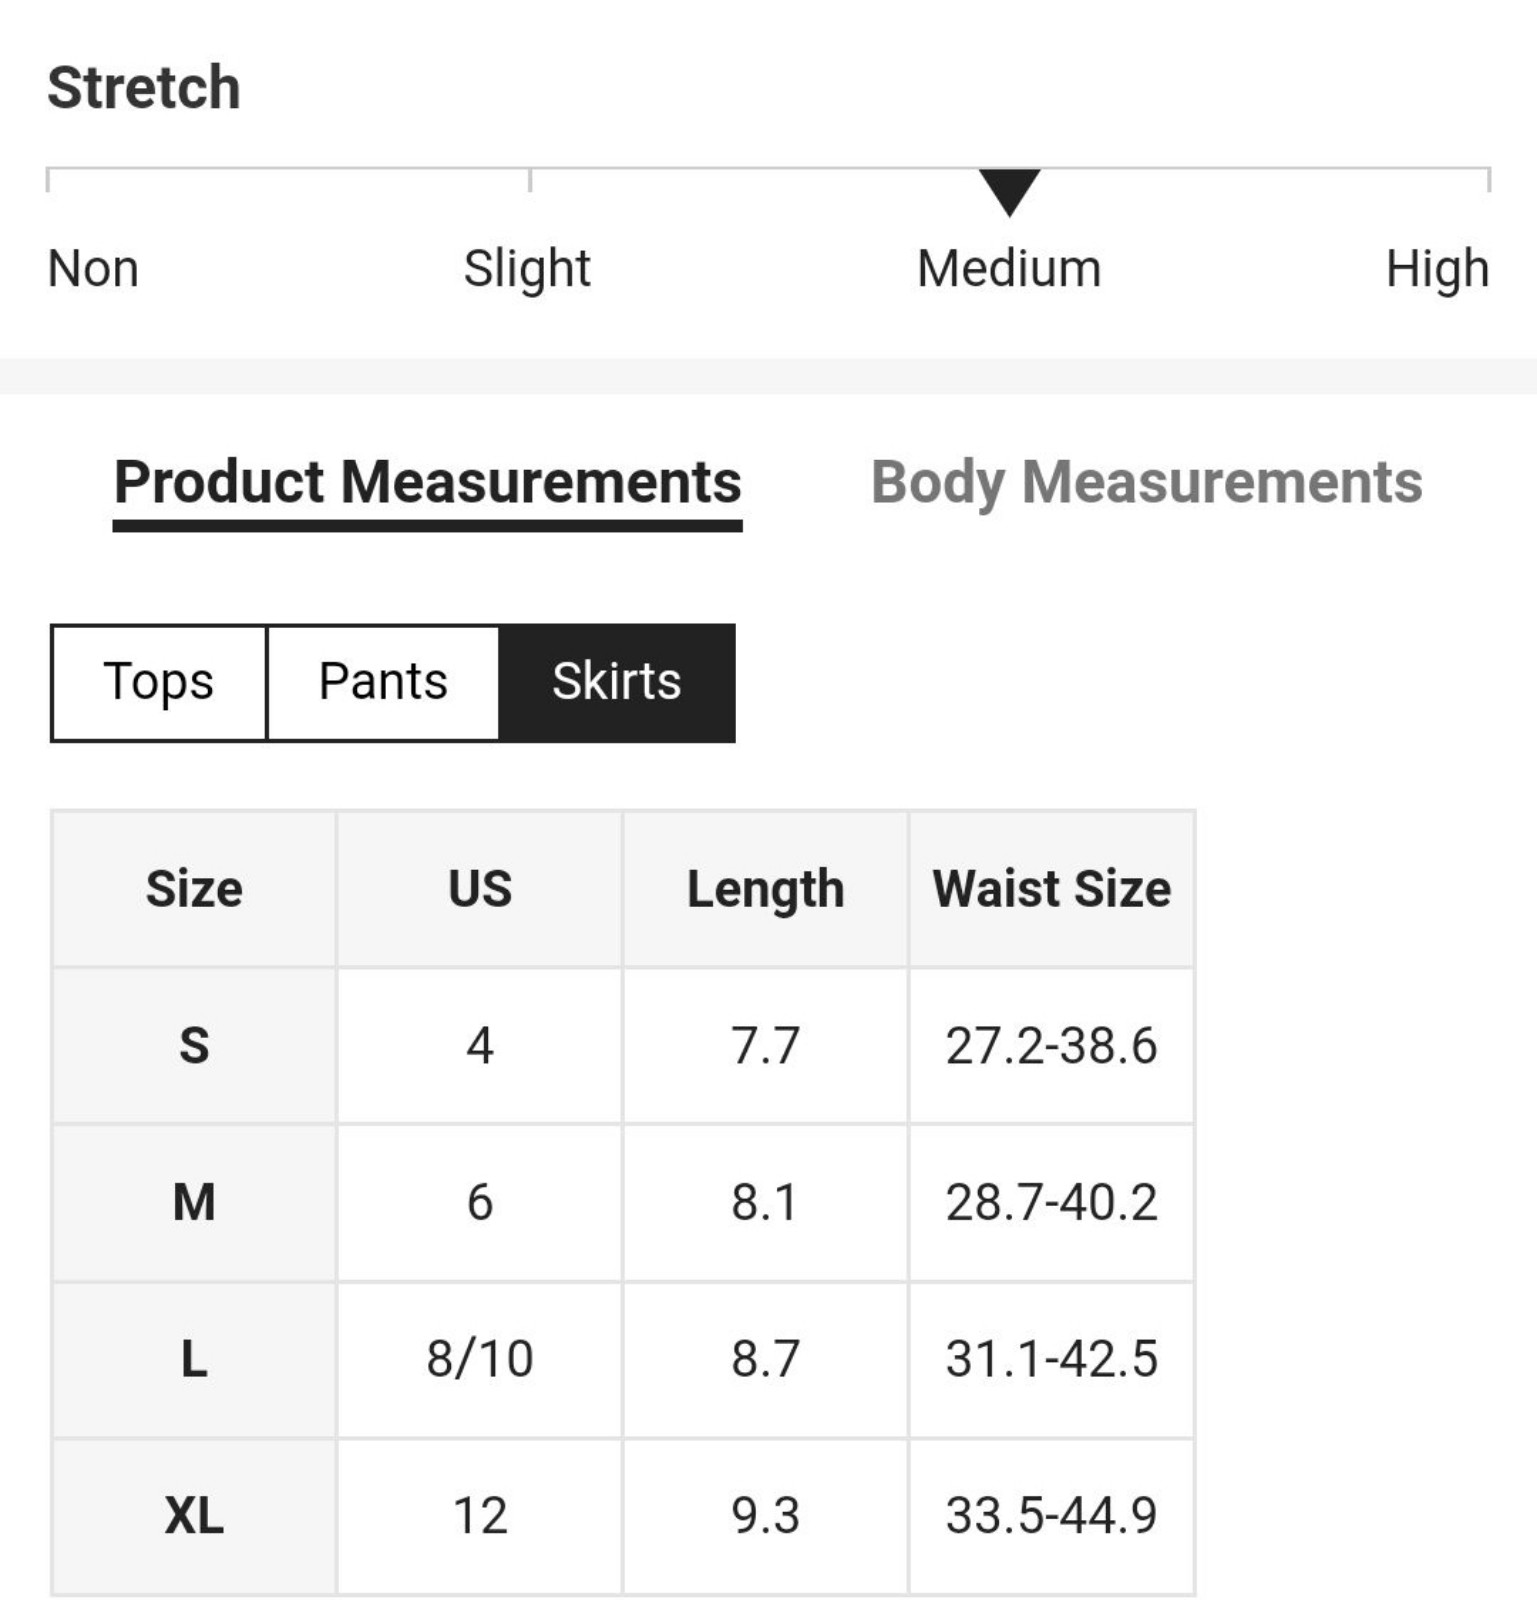Click the Size column header
The image size is (1537, 1600).
tap(194, 889)
